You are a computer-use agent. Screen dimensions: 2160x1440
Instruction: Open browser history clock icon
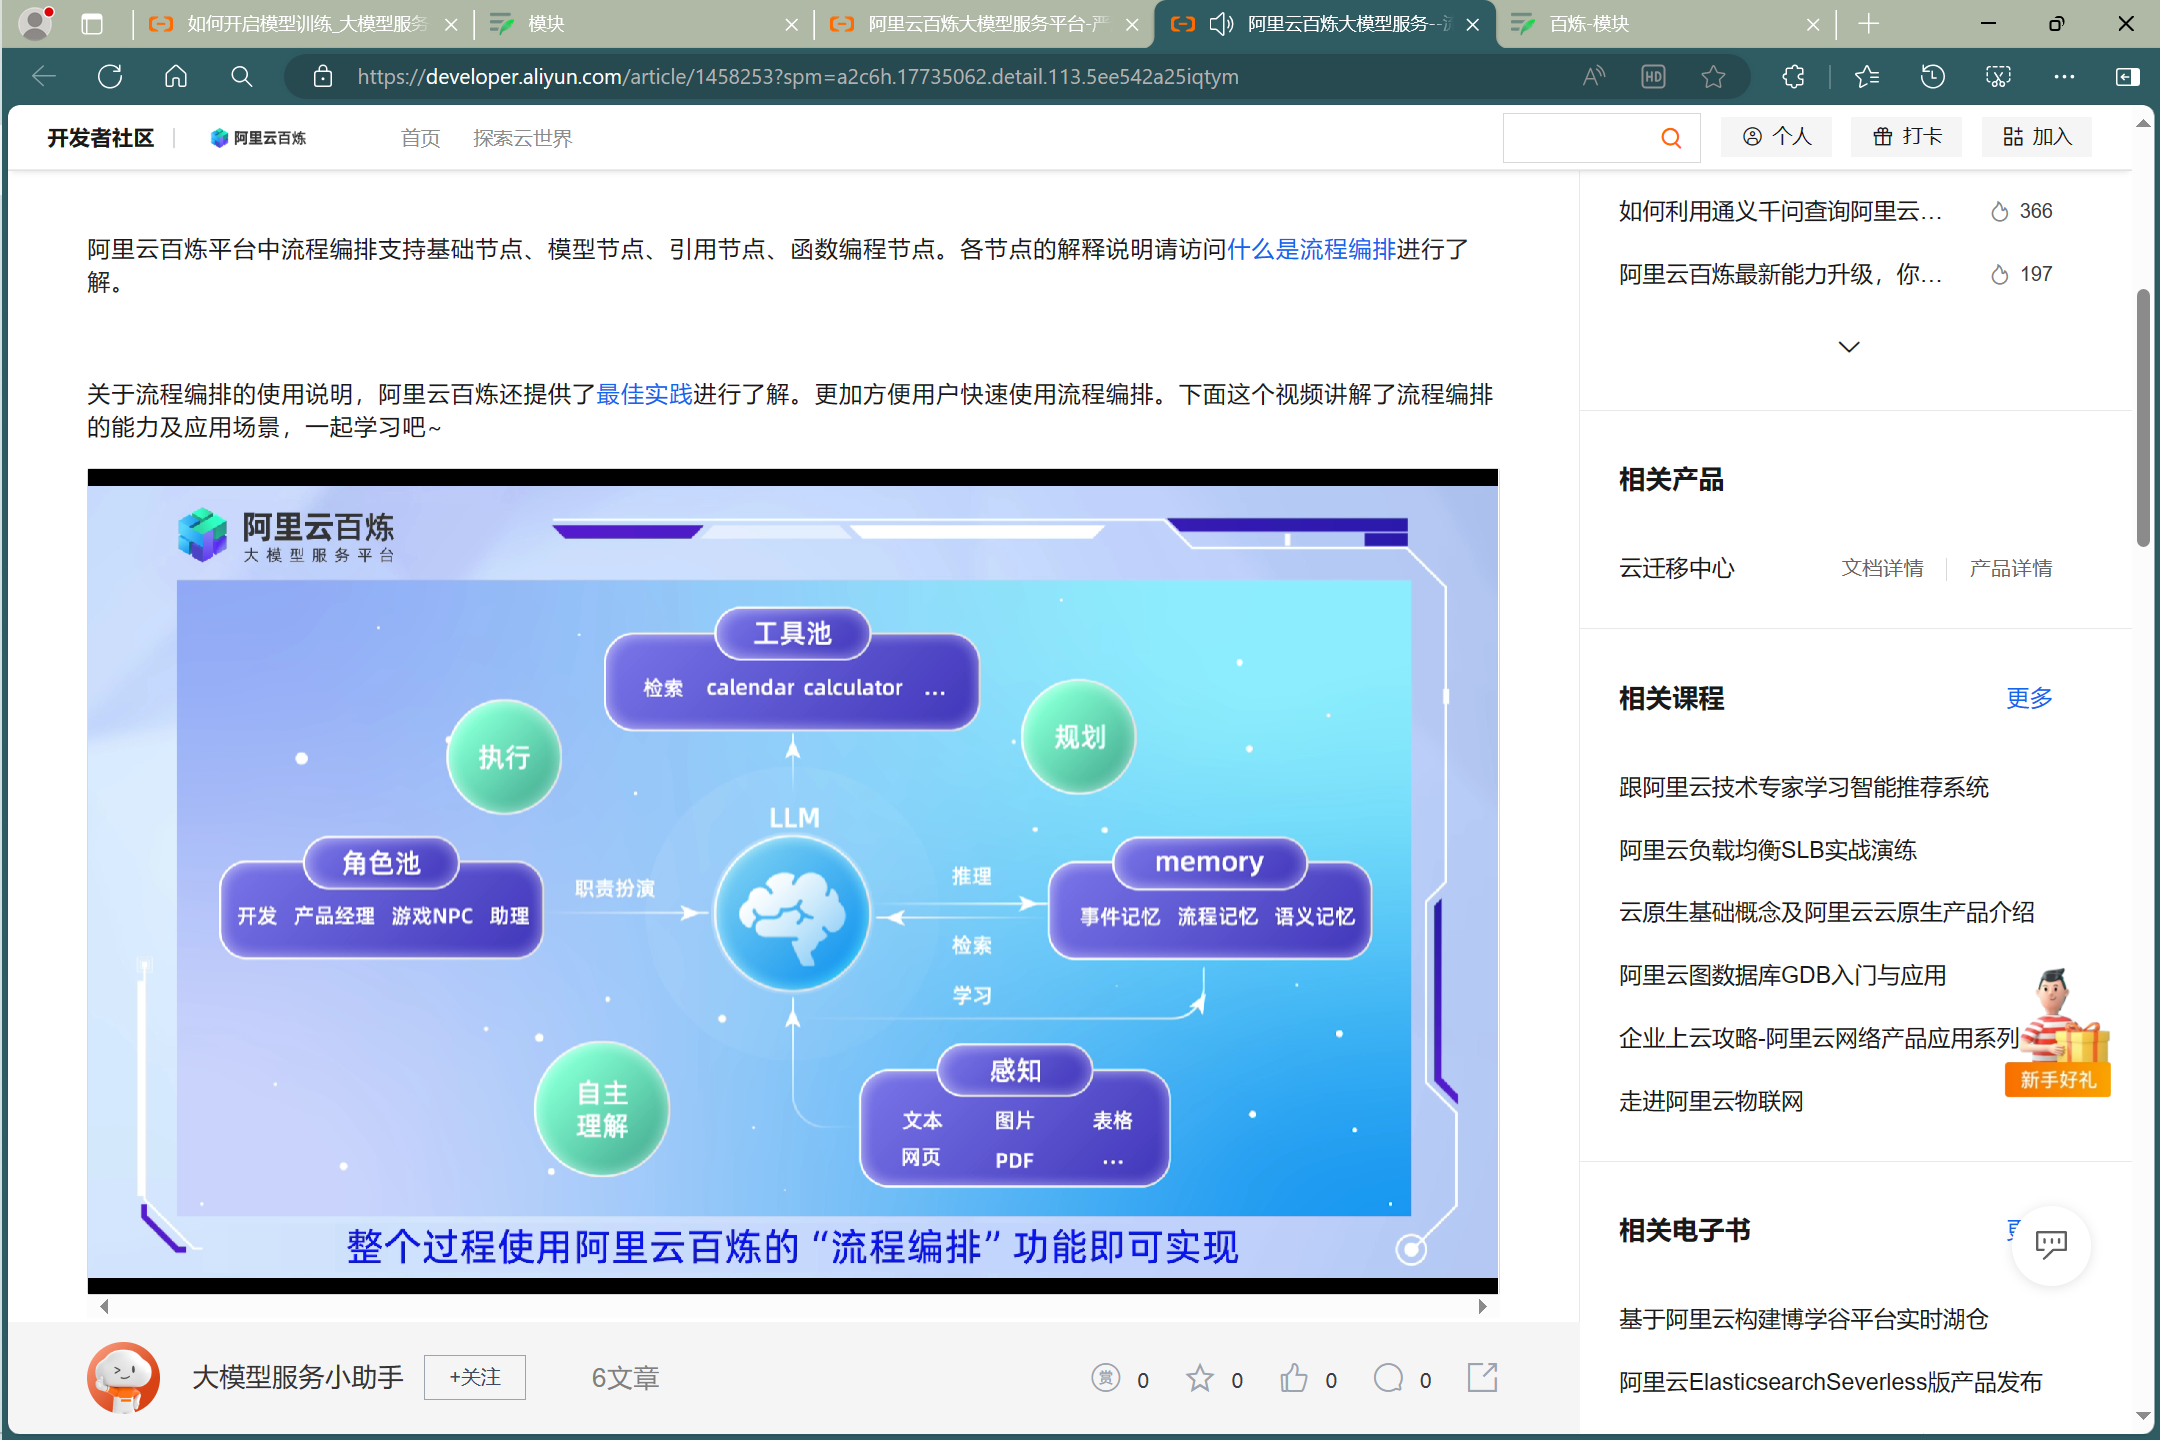pos(1932,77)
